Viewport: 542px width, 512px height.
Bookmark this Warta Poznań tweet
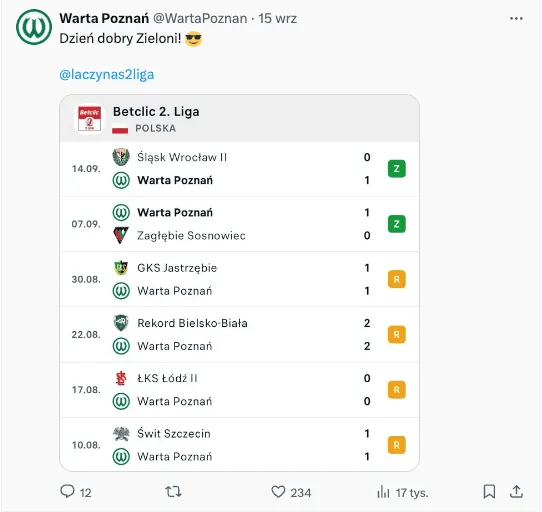coord(489,492)
